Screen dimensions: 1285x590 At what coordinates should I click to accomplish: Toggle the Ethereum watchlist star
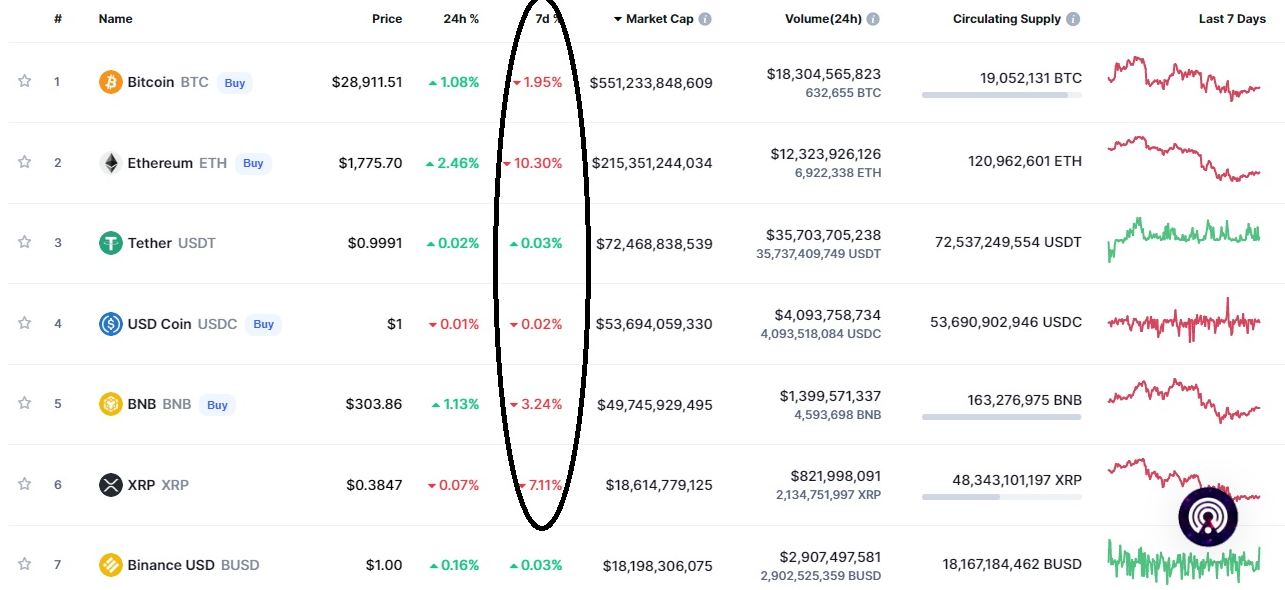(24, 162)
